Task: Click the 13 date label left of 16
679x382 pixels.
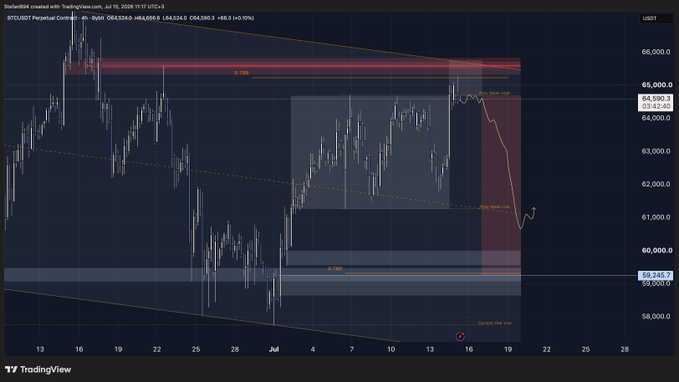Action: pos(40,349)
